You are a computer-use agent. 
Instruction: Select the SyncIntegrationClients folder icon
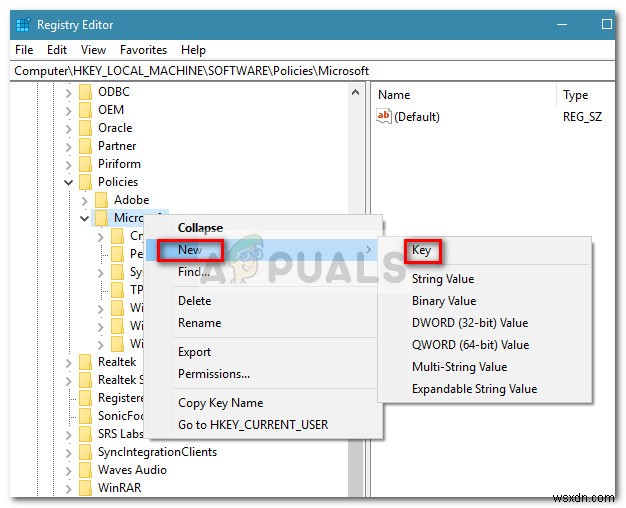[x=85, y=452]
